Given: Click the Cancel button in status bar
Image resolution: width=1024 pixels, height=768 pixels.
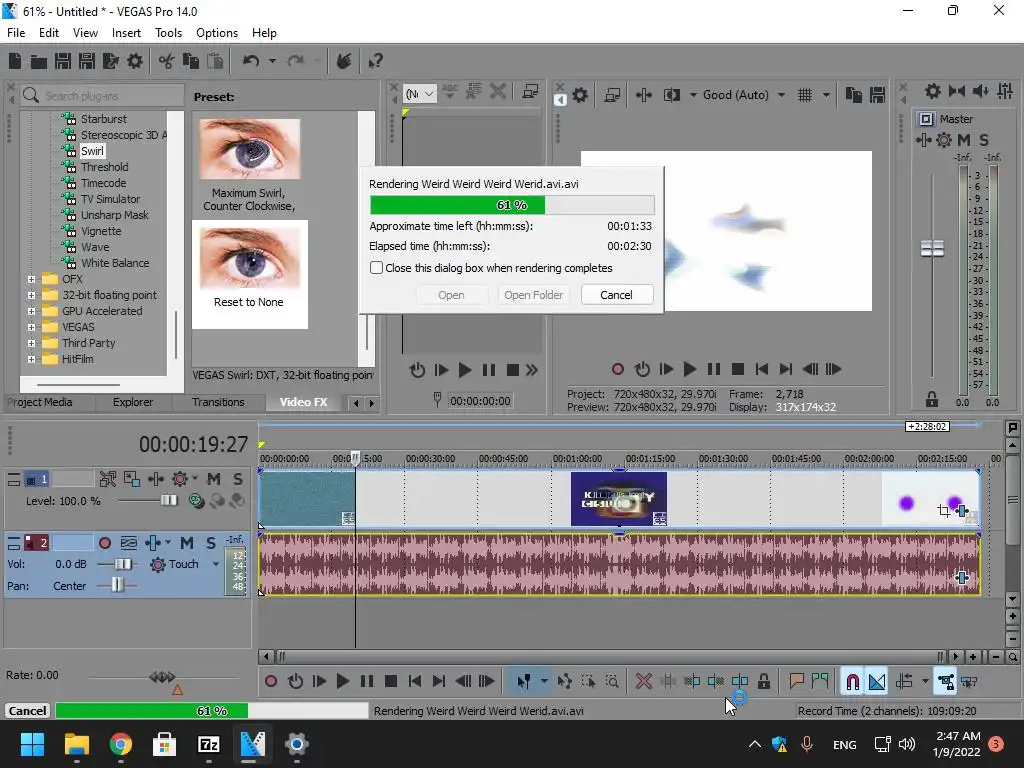Looking at the screenshot, I should tap(27, 711).
